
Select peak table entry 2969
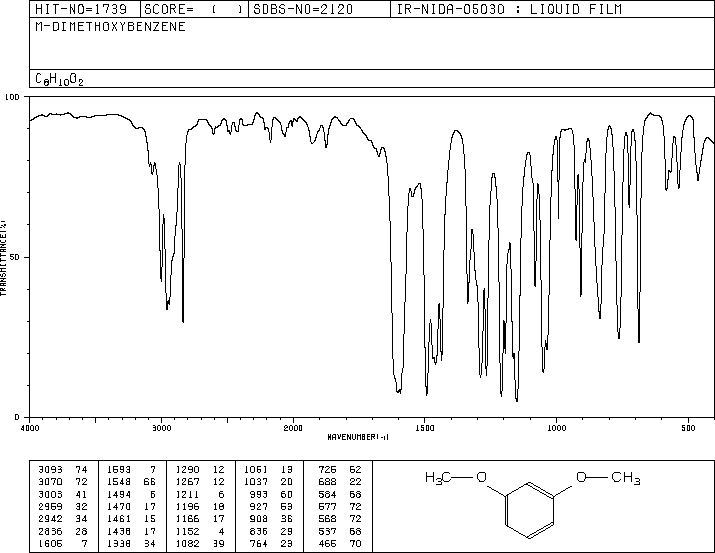(x=50, y=506)
